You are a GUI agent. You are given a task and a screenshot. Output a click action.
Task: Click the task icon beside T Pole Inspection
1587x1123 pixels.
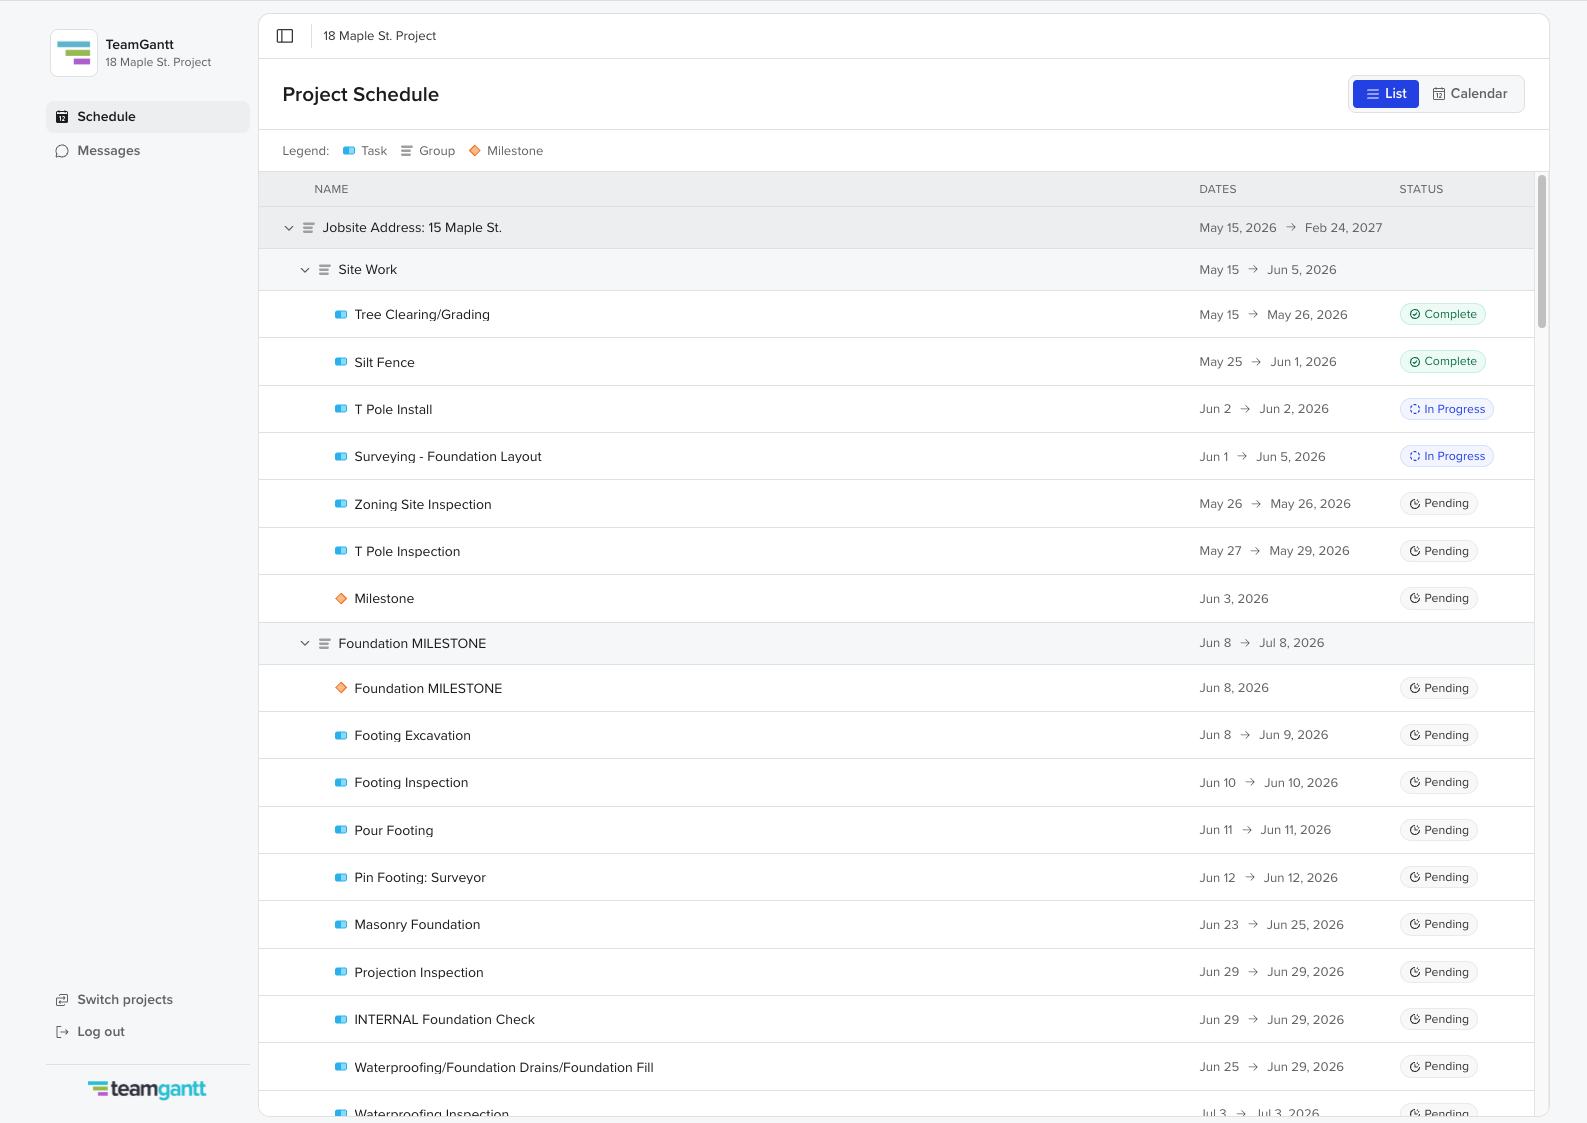point(341,552)
